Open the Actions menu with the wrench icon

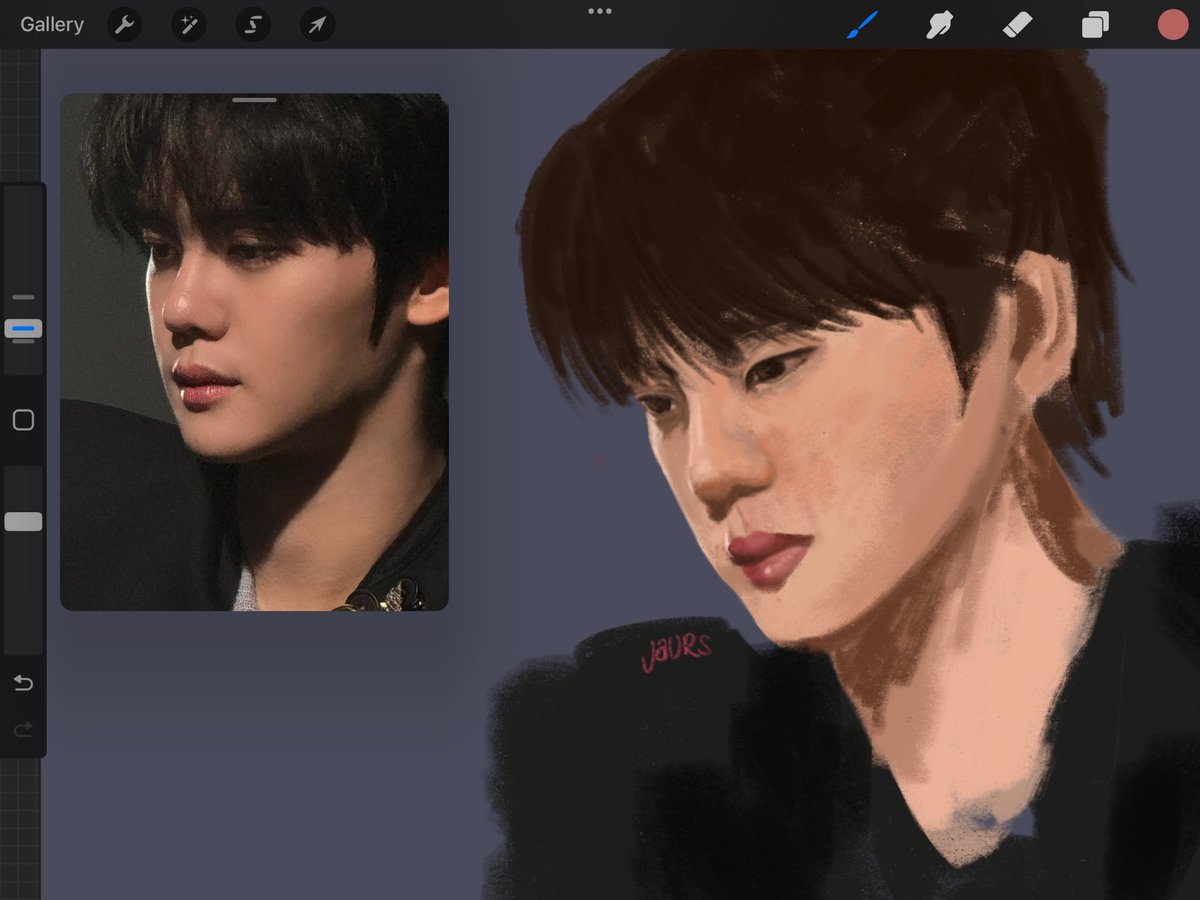(124, 24)
